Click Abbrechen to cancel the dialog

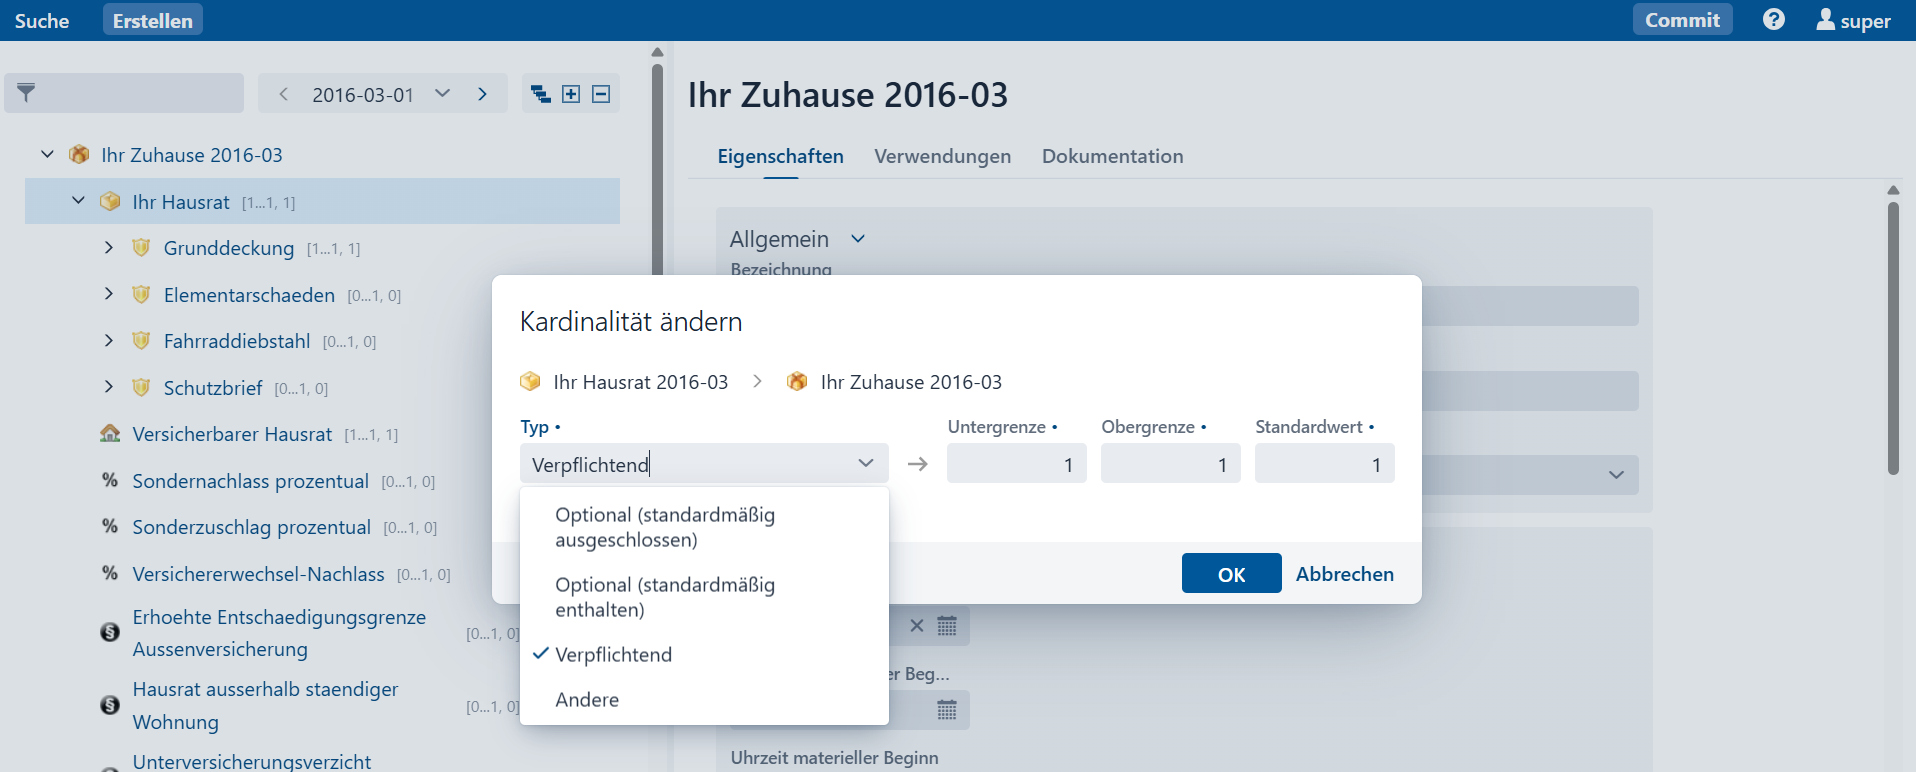pos(1344,574)
